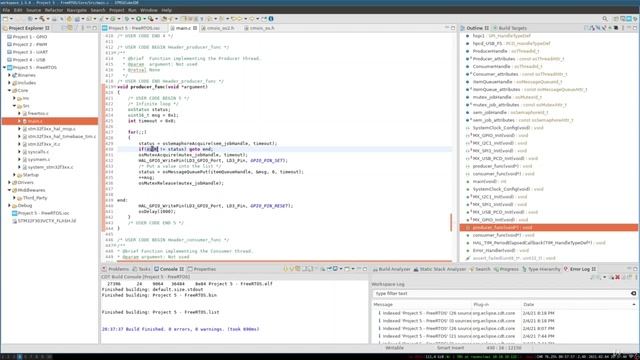Minimize the Project Explorer view
This screenshot has width=640, height=360.
tap(88, 28)
